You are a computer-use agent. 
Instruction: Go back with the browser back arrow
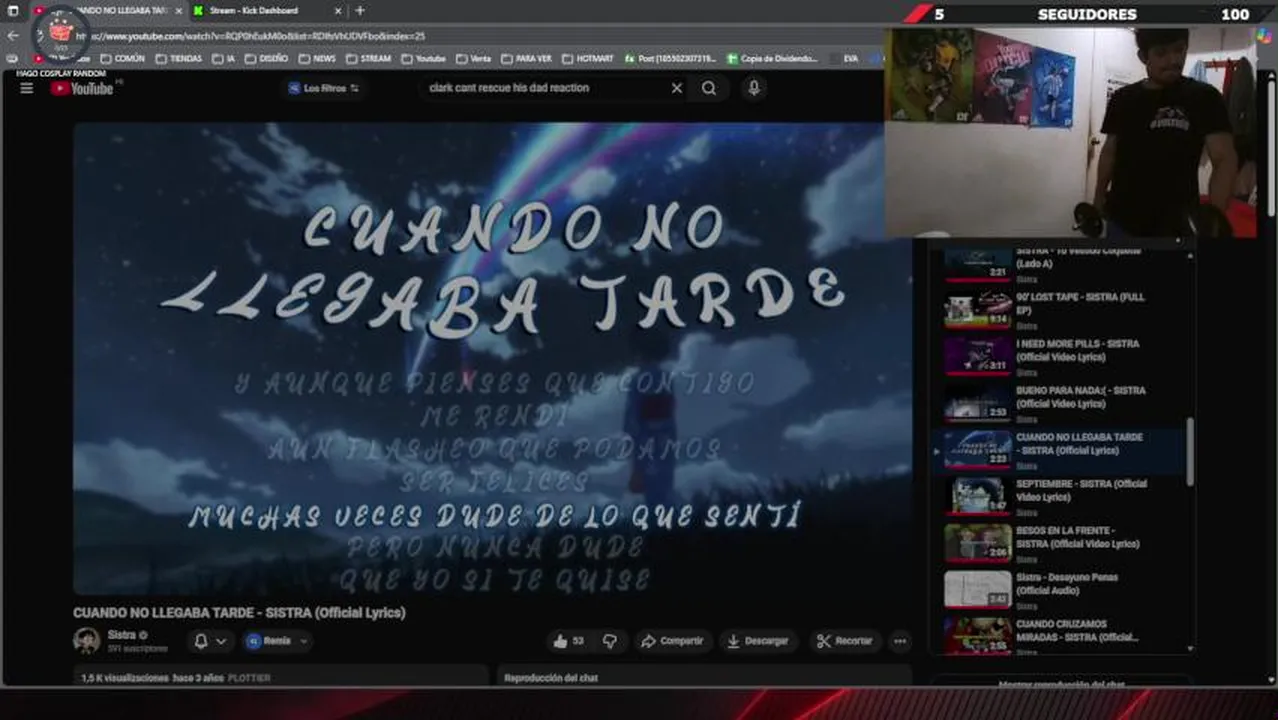[13, 36]
